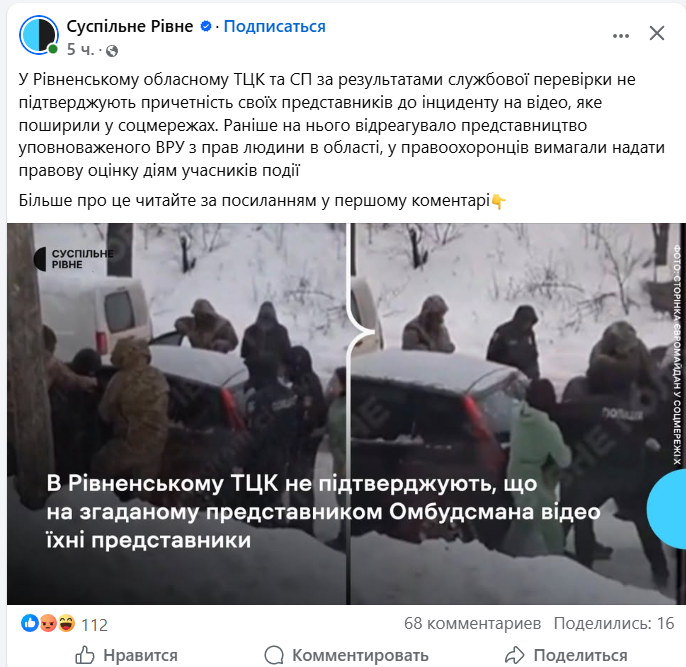The image size is (686, 667).
Task: Like the post with Нравится
Action: click(126, 655)
